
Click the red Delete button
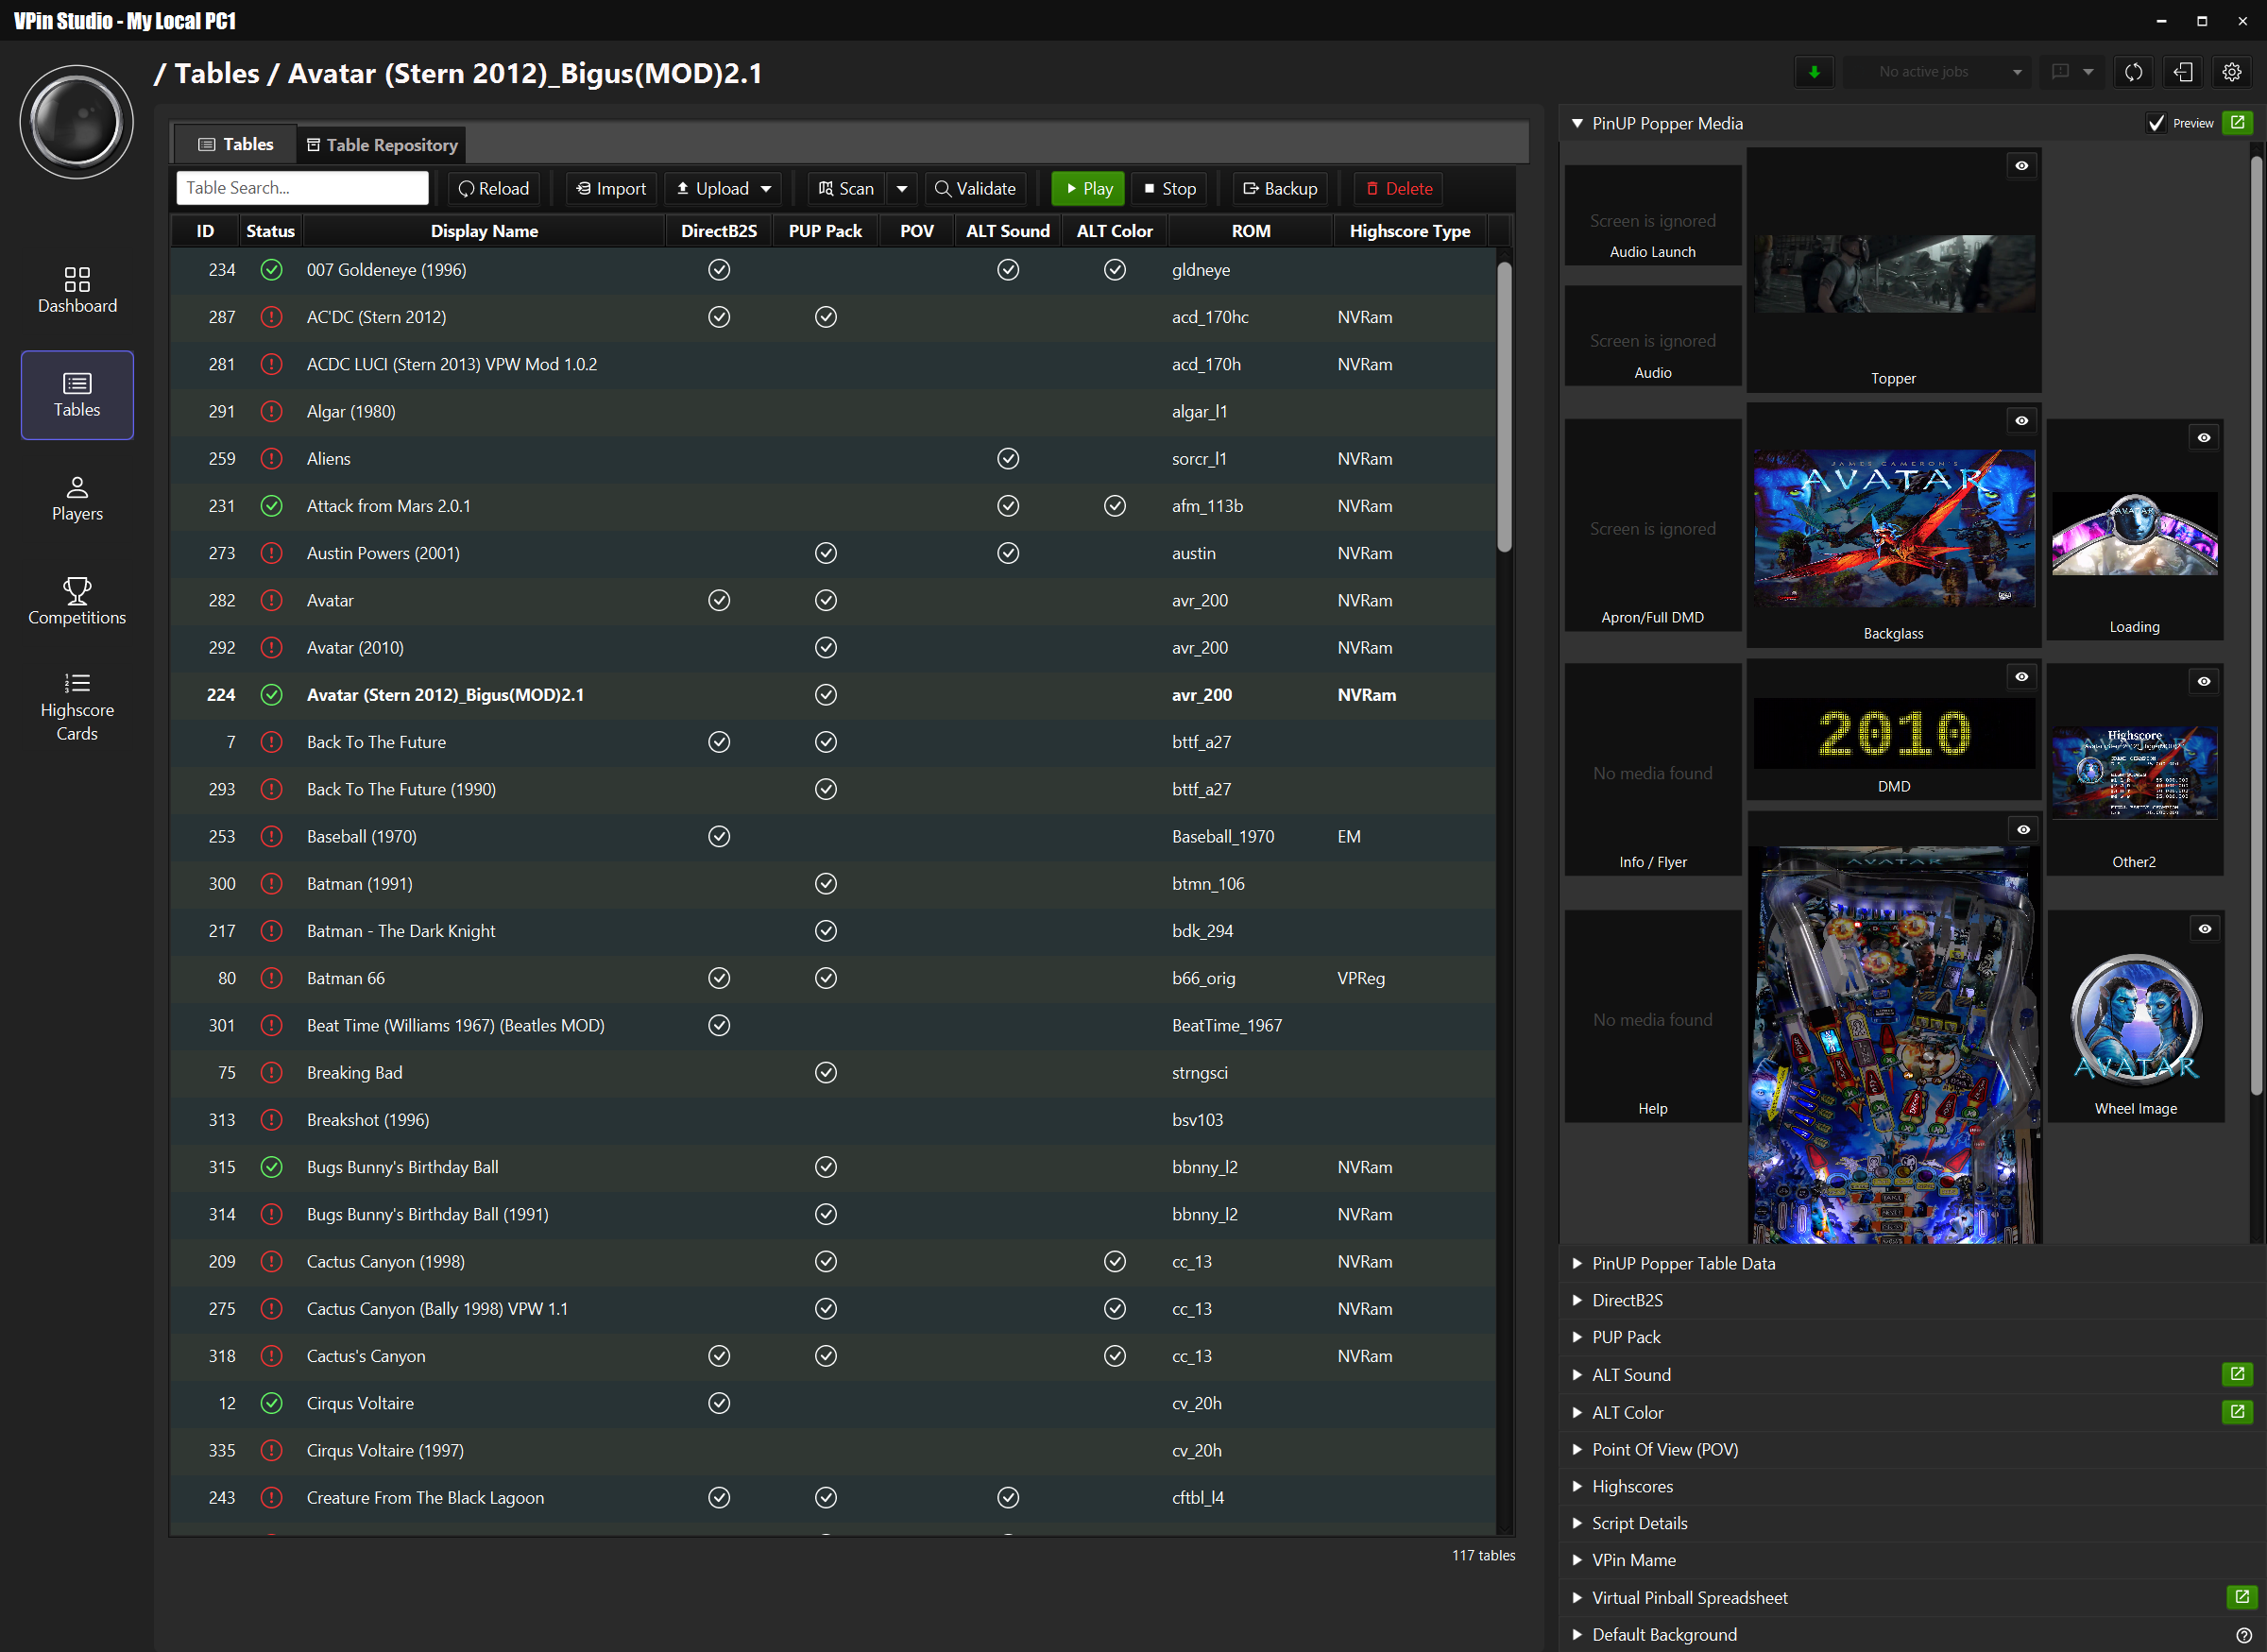(1398, 189)
